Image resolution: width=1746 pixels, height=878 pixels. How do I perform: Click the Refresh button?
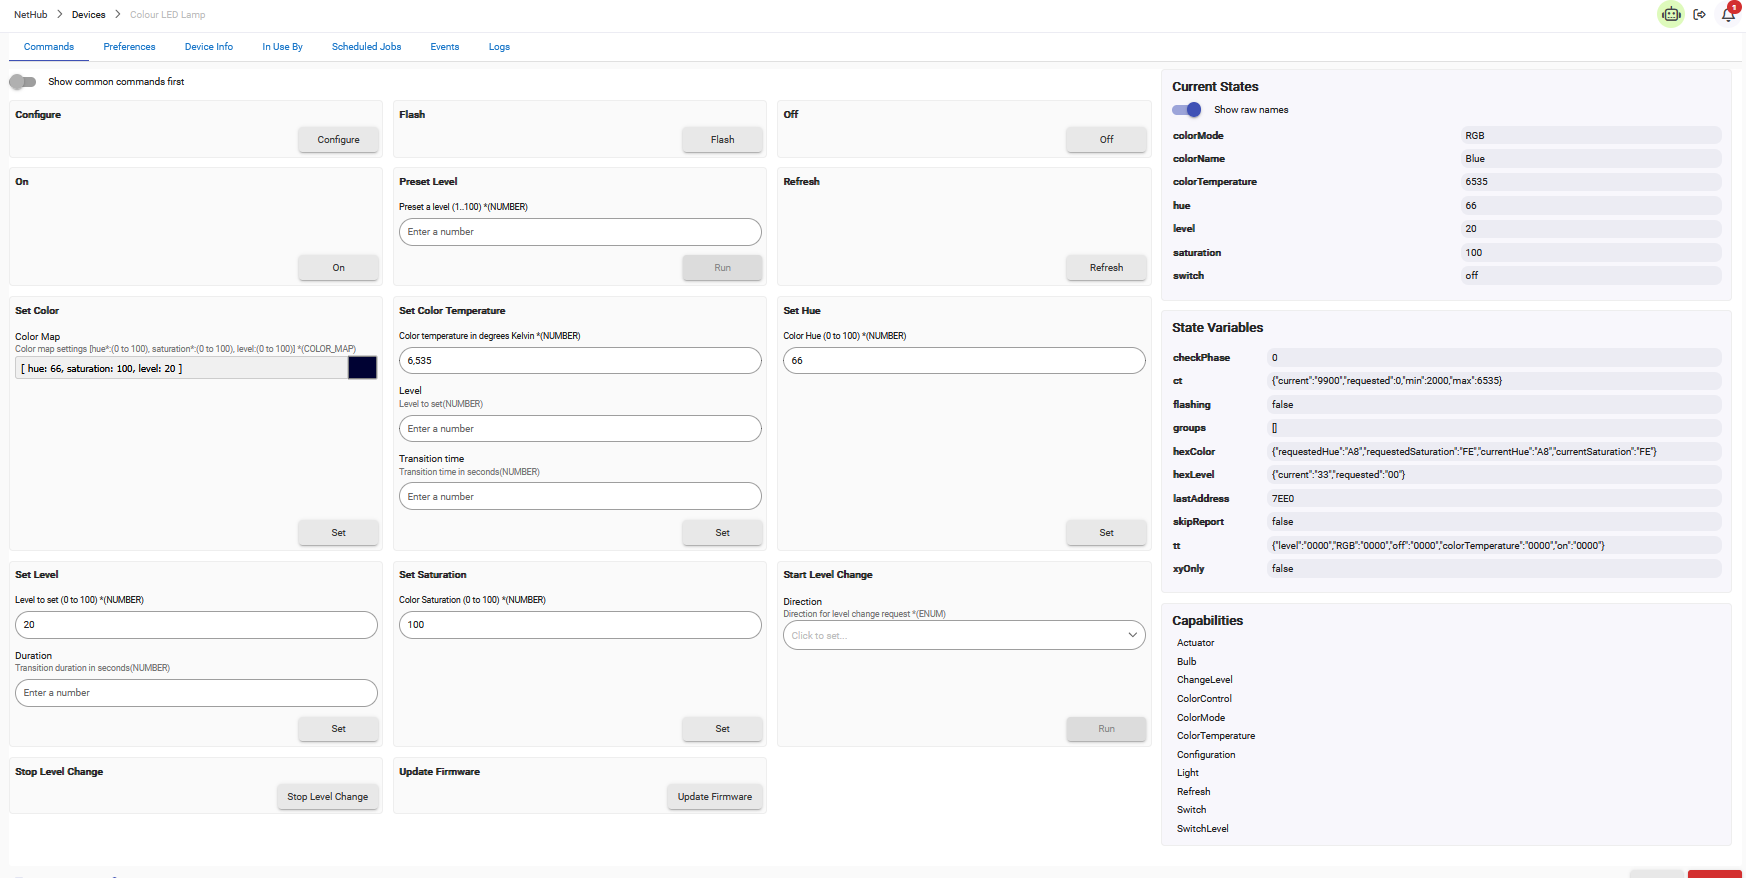click(x=1106, y=268)
